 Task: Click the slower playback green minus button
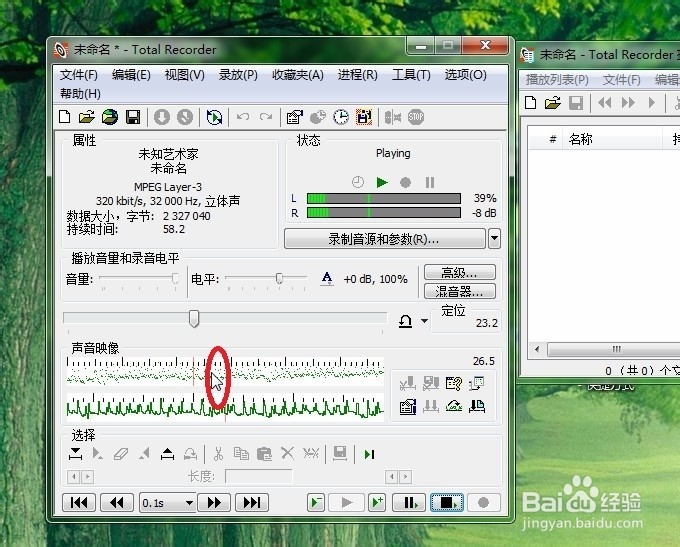(316, 503)
